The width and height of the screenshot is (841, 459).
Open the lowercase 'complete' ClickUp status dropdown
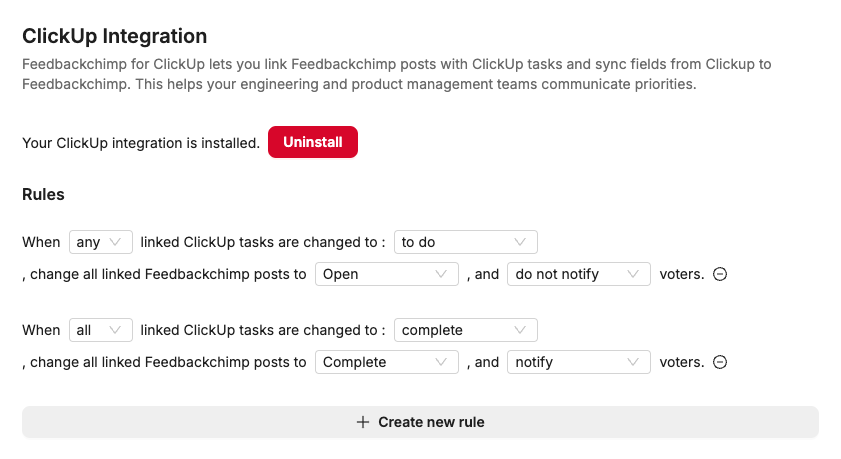[466, 330]
